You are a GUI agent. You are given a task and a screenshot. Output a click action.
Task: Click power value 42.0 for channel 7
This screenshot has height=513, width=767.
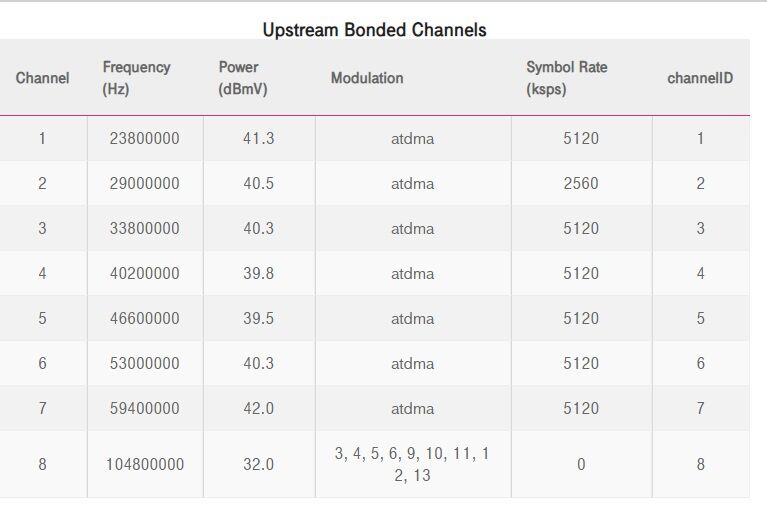[x=259, y=408]
